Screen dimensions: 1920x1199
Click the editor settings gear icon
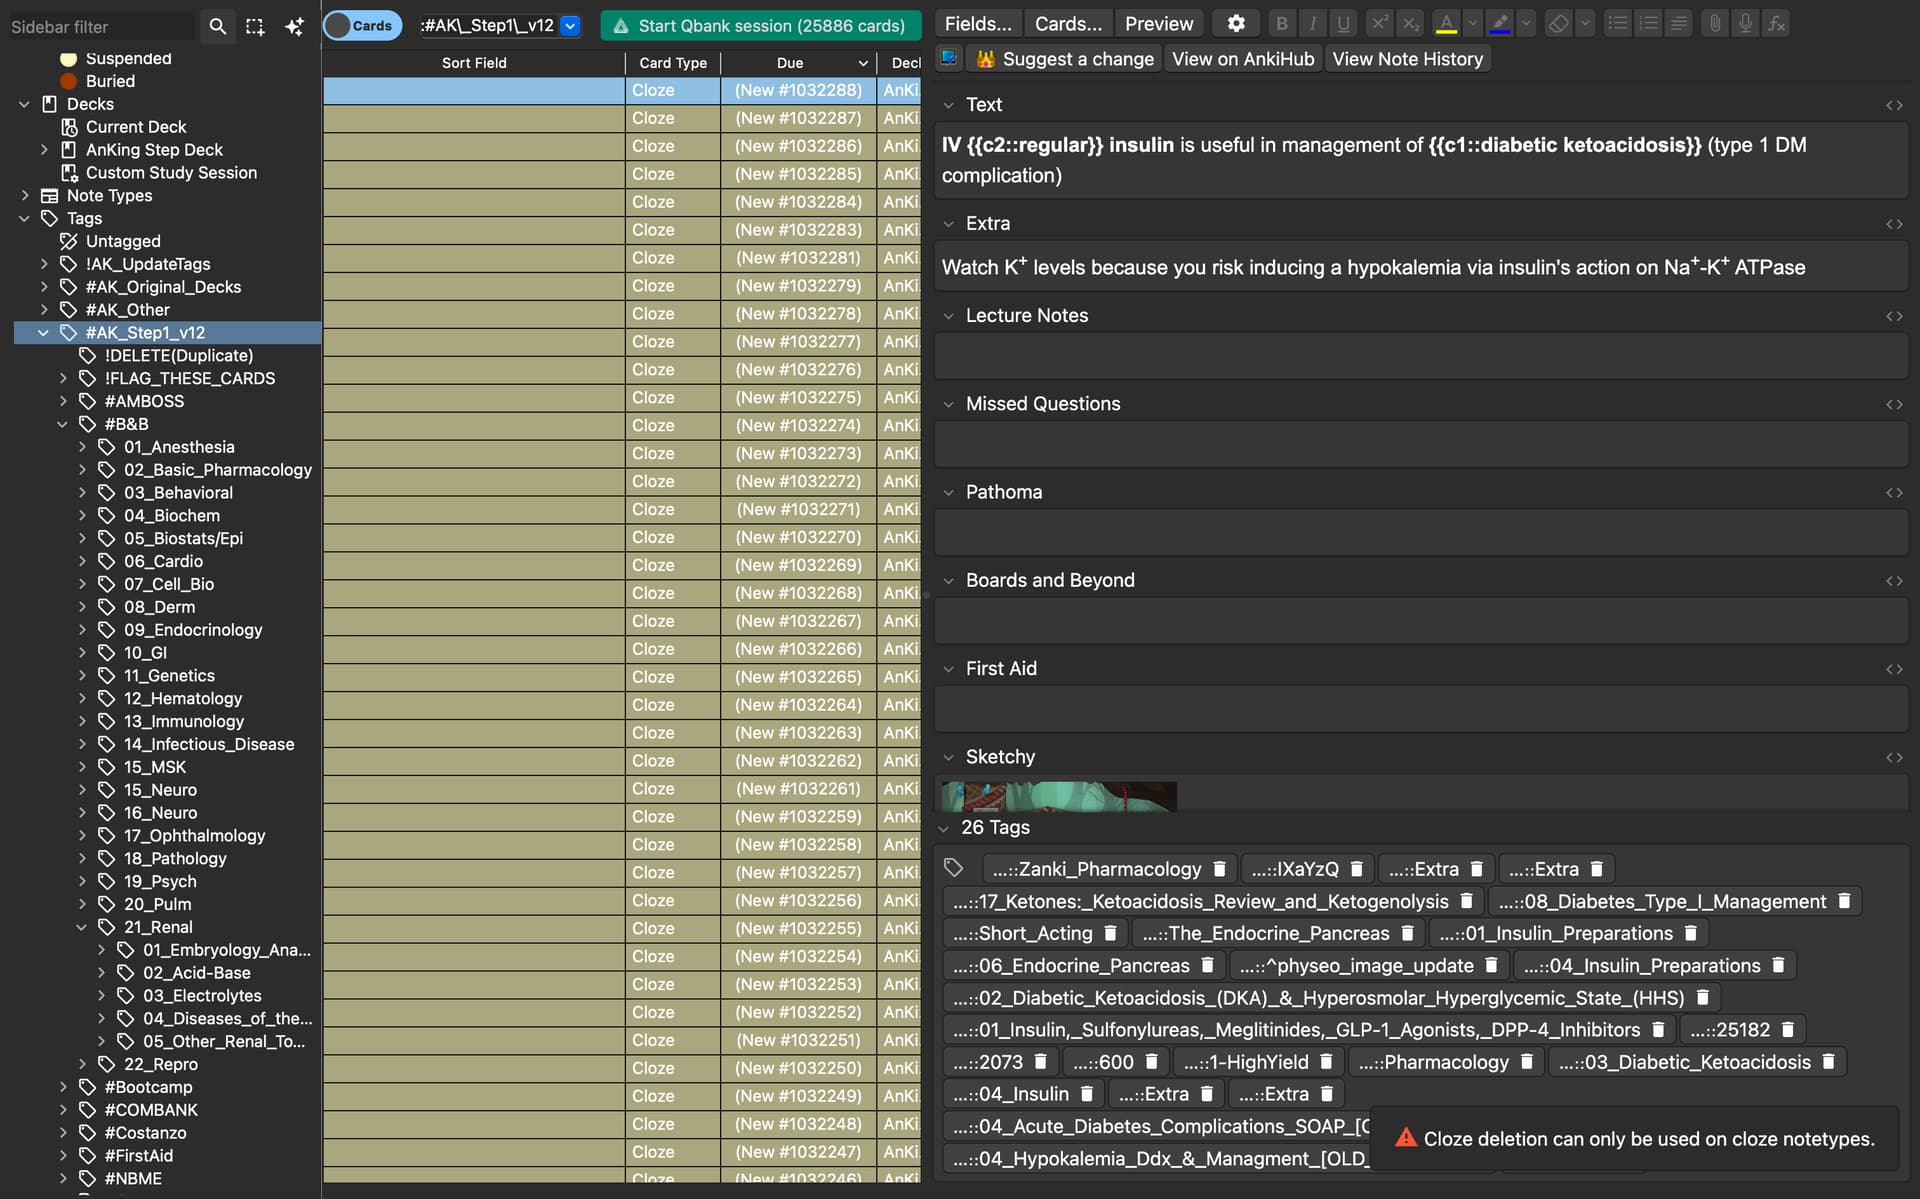(x=1236, y=23)
